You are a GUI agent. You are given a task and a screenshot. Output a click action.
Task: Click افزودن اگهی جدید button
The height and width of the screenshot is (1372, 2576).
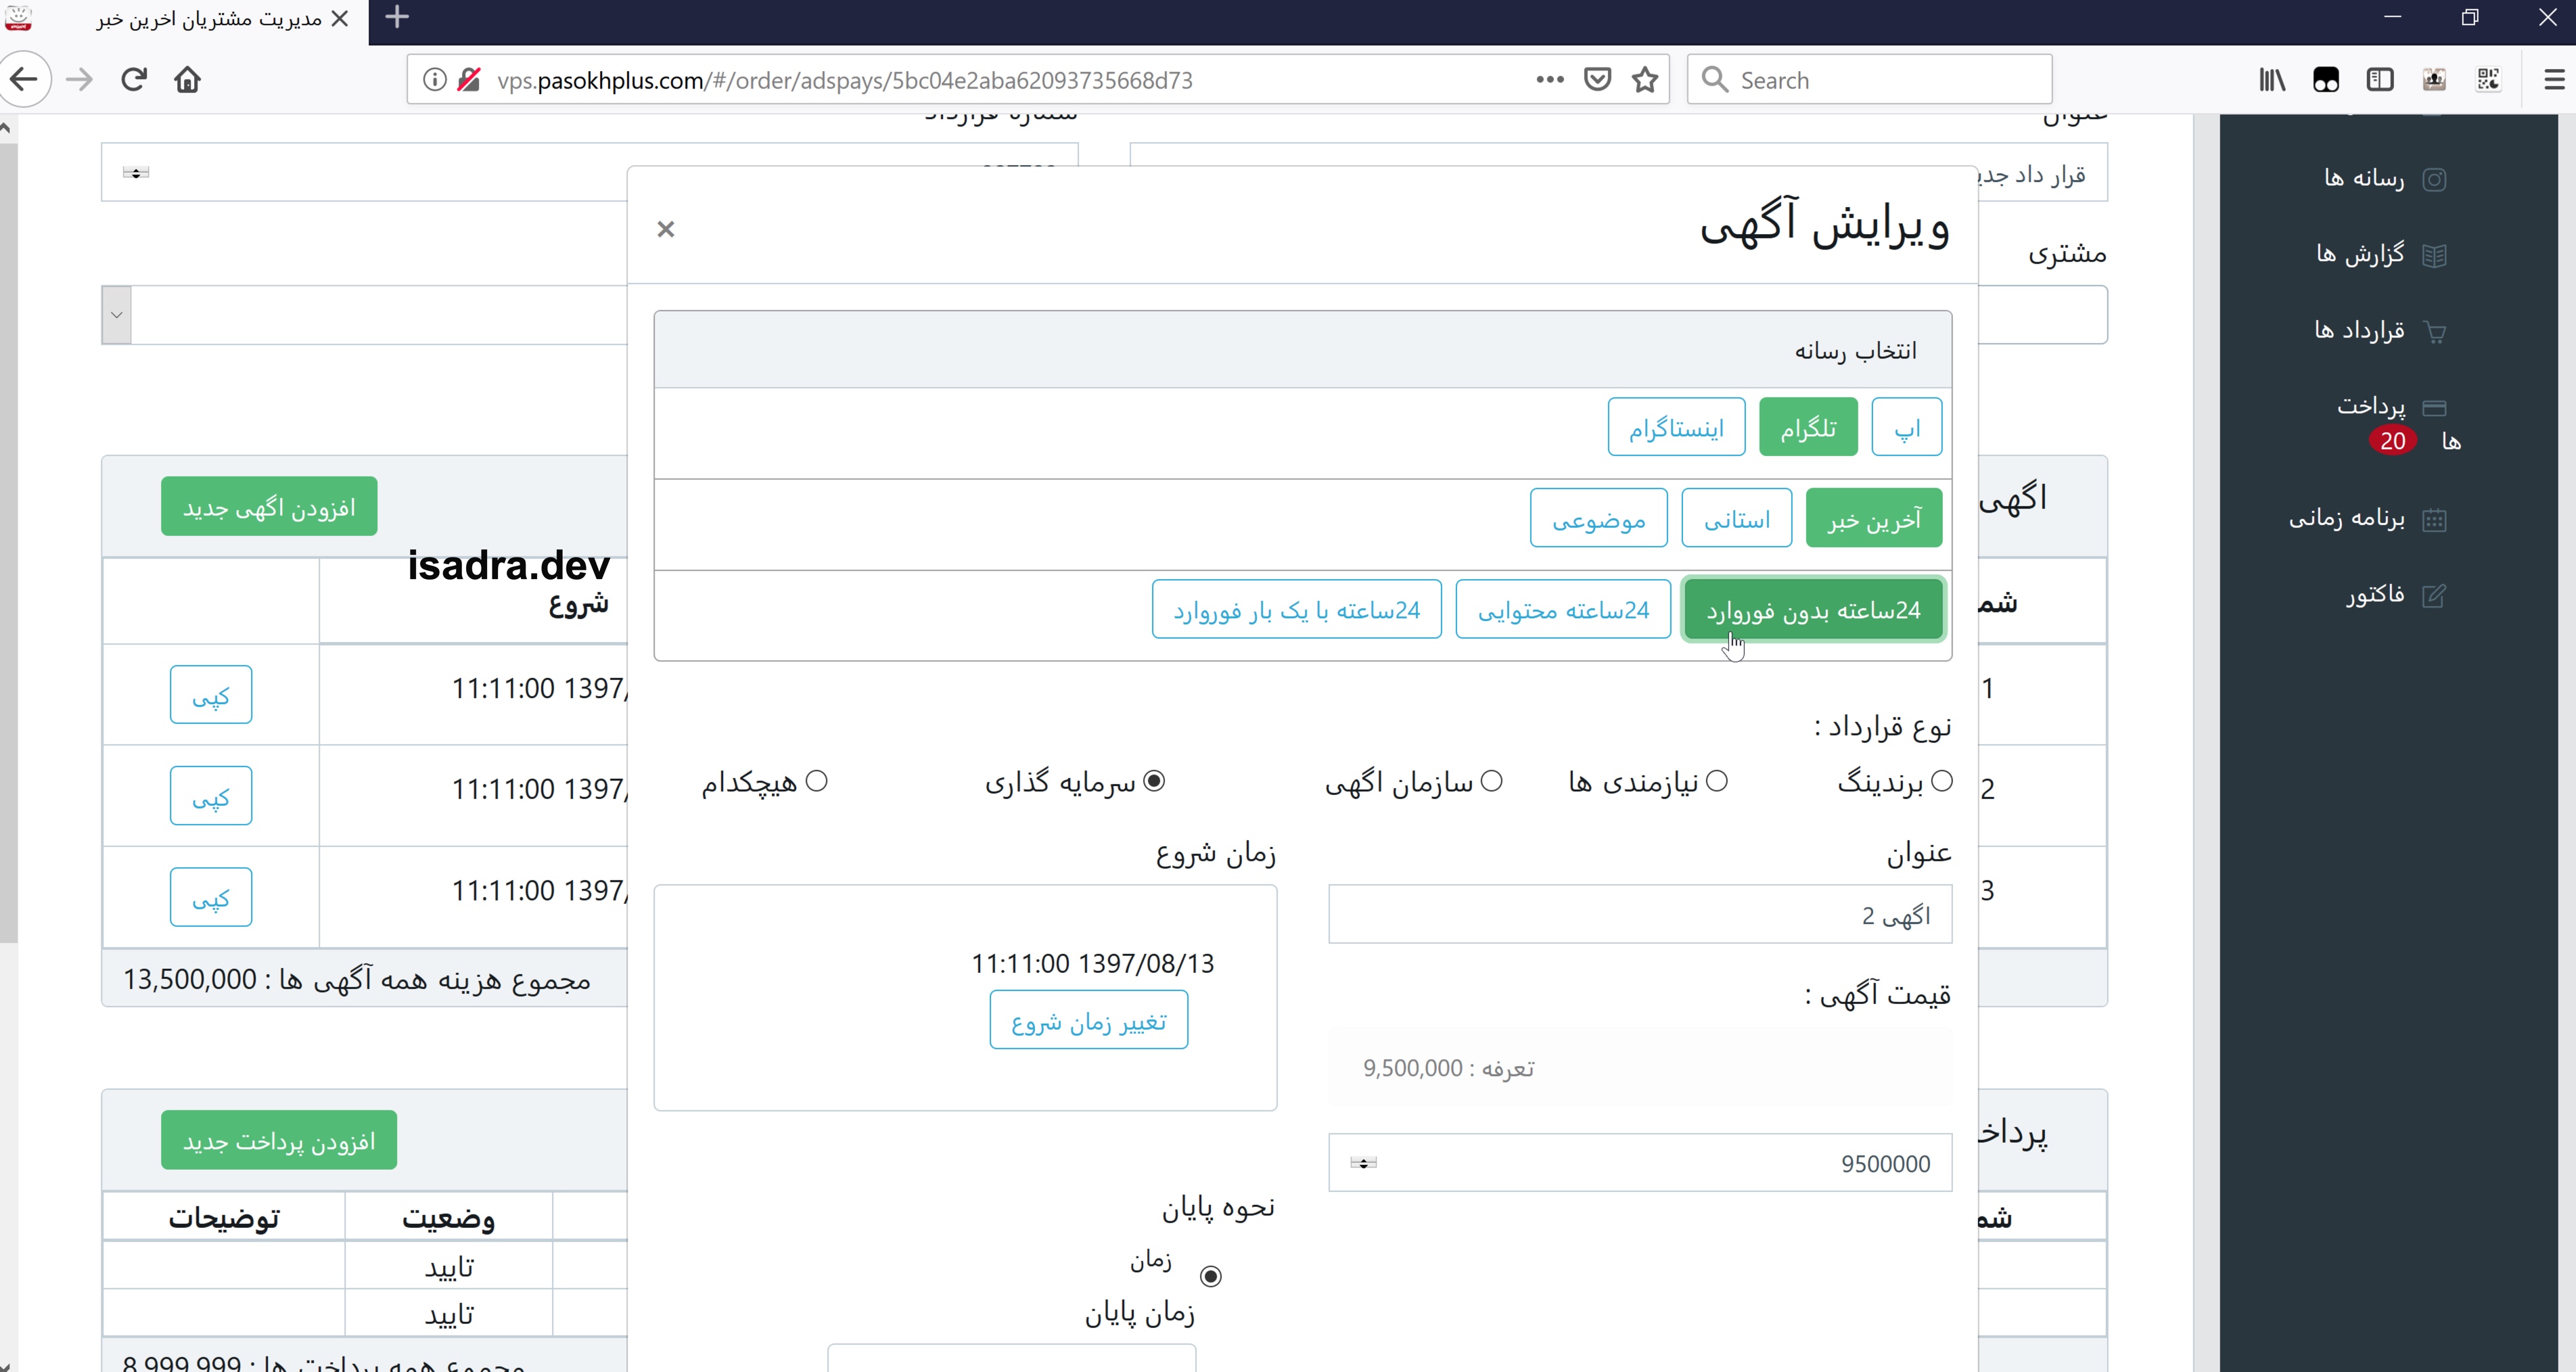click(x=269, y=506)
